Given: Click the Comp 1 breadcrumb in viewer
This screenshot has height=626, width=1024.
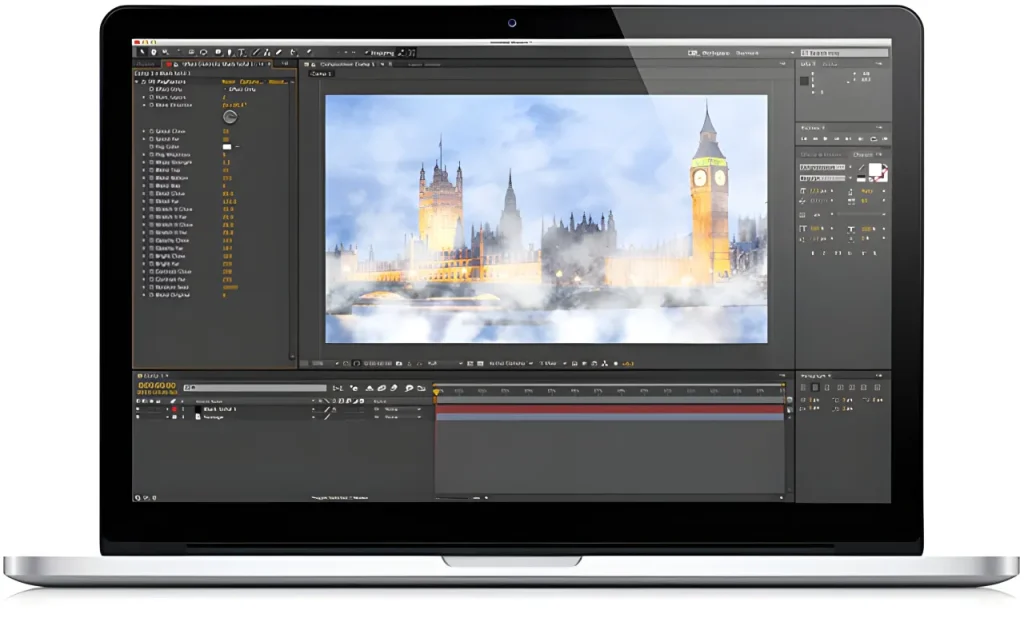Looking at the screenshot, I should click(x=321, y=74).
